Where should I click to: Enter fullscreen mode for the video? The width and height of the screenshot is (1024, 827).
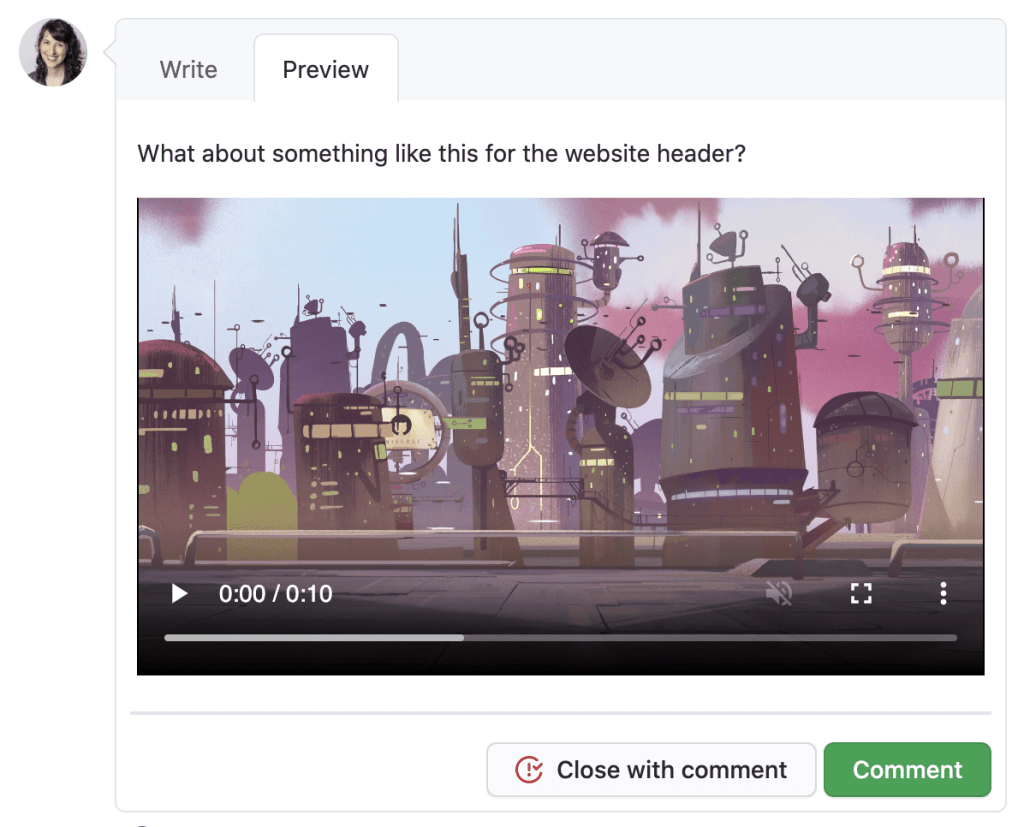pyautogui.click(x=861, y=594)
